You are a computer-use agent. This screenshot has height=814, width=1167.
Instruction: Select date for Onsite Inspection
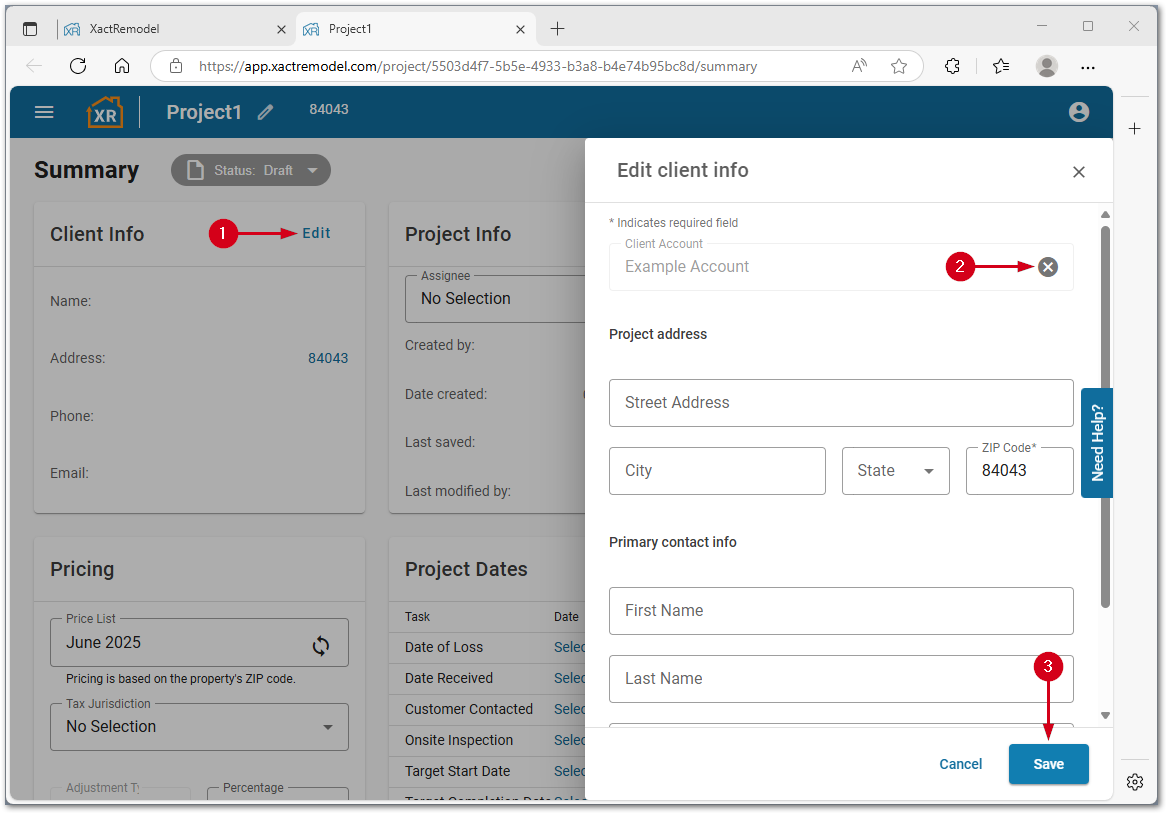coord(569,741)
